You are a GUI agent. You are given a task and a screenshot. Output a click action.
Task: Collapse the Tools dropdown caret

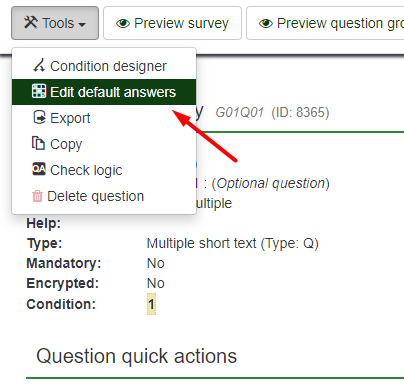(x=82, y=24)
